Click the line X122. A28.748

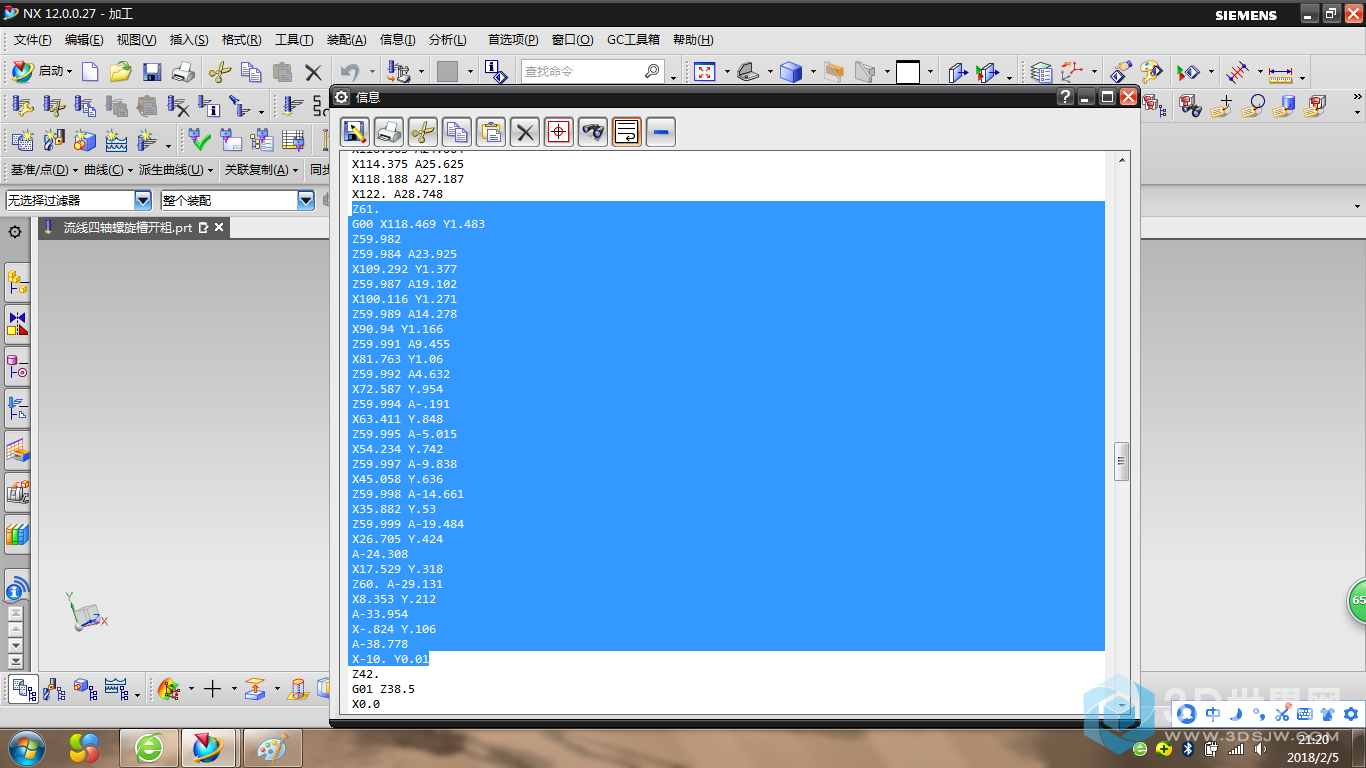(397, 194)
